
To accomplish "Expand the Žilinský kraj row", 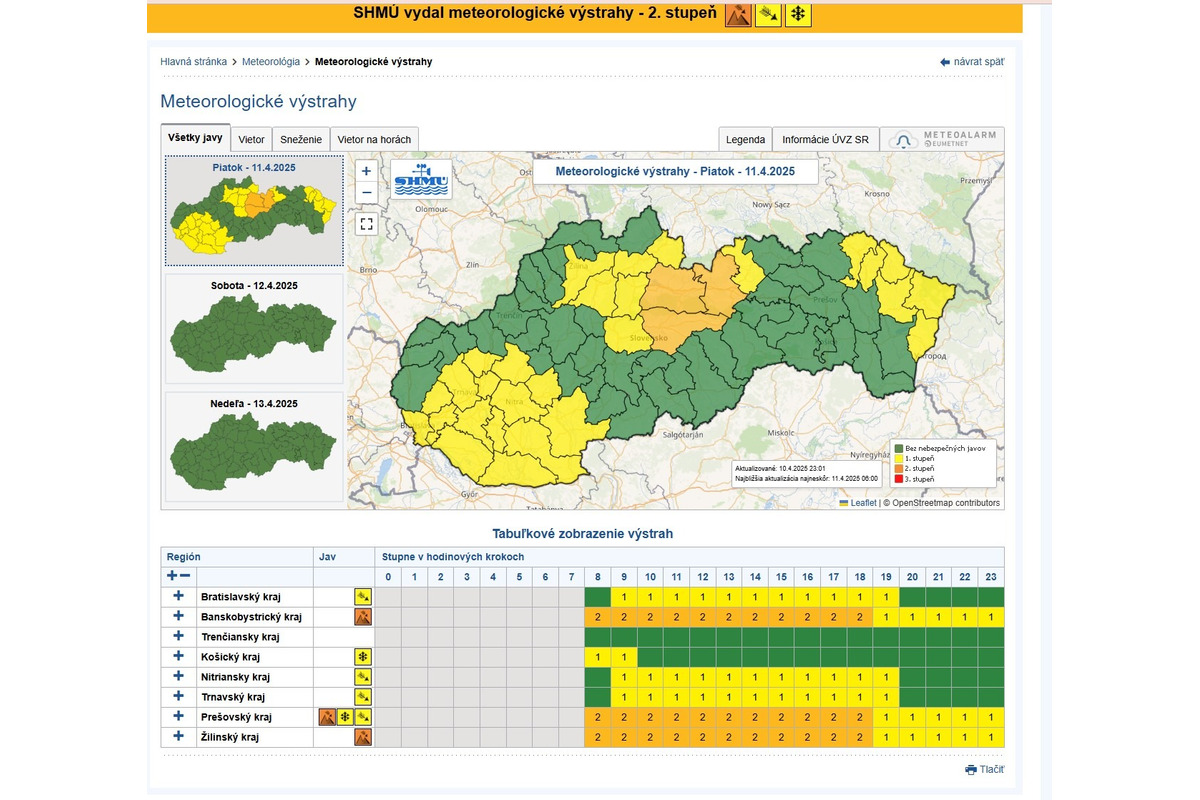I will pyautogui.click(x=179, y=737).
